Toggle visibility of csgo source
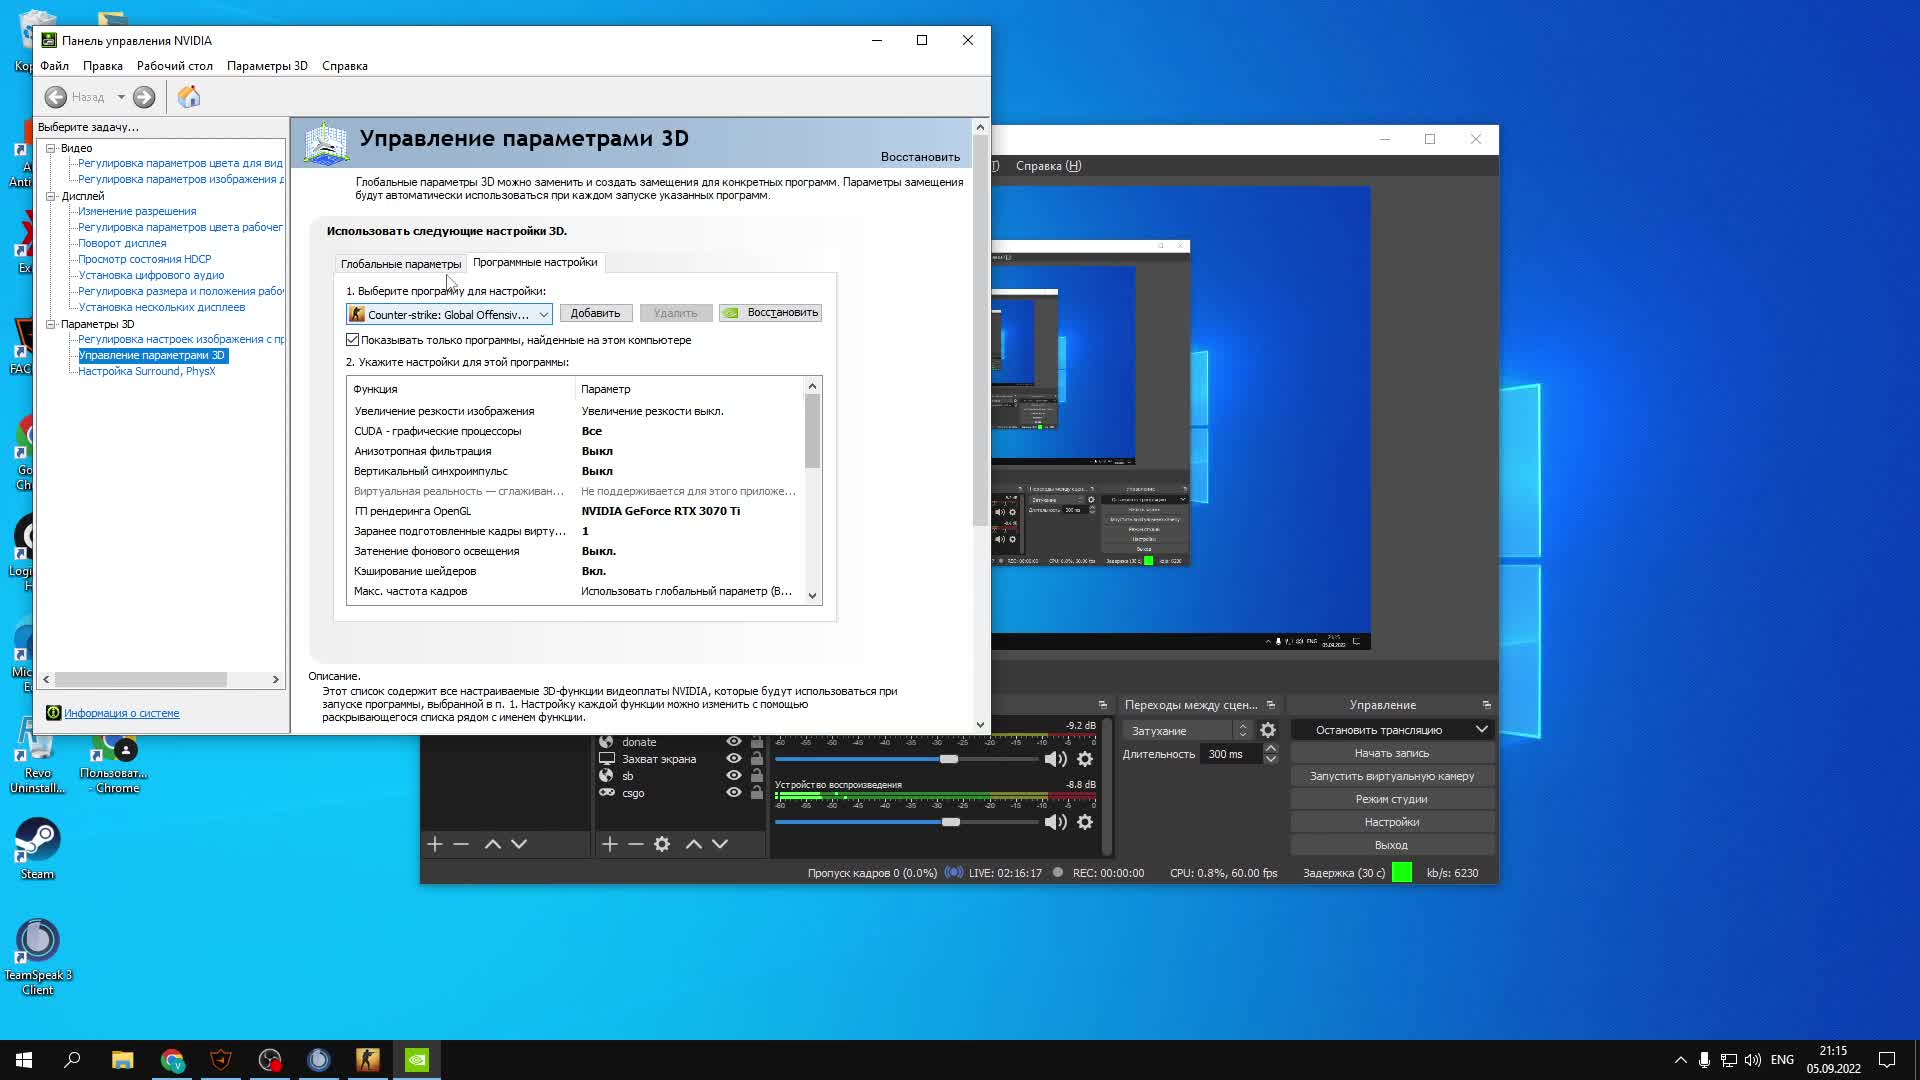Screen dimensions: 1920x1080 [734, 793]
